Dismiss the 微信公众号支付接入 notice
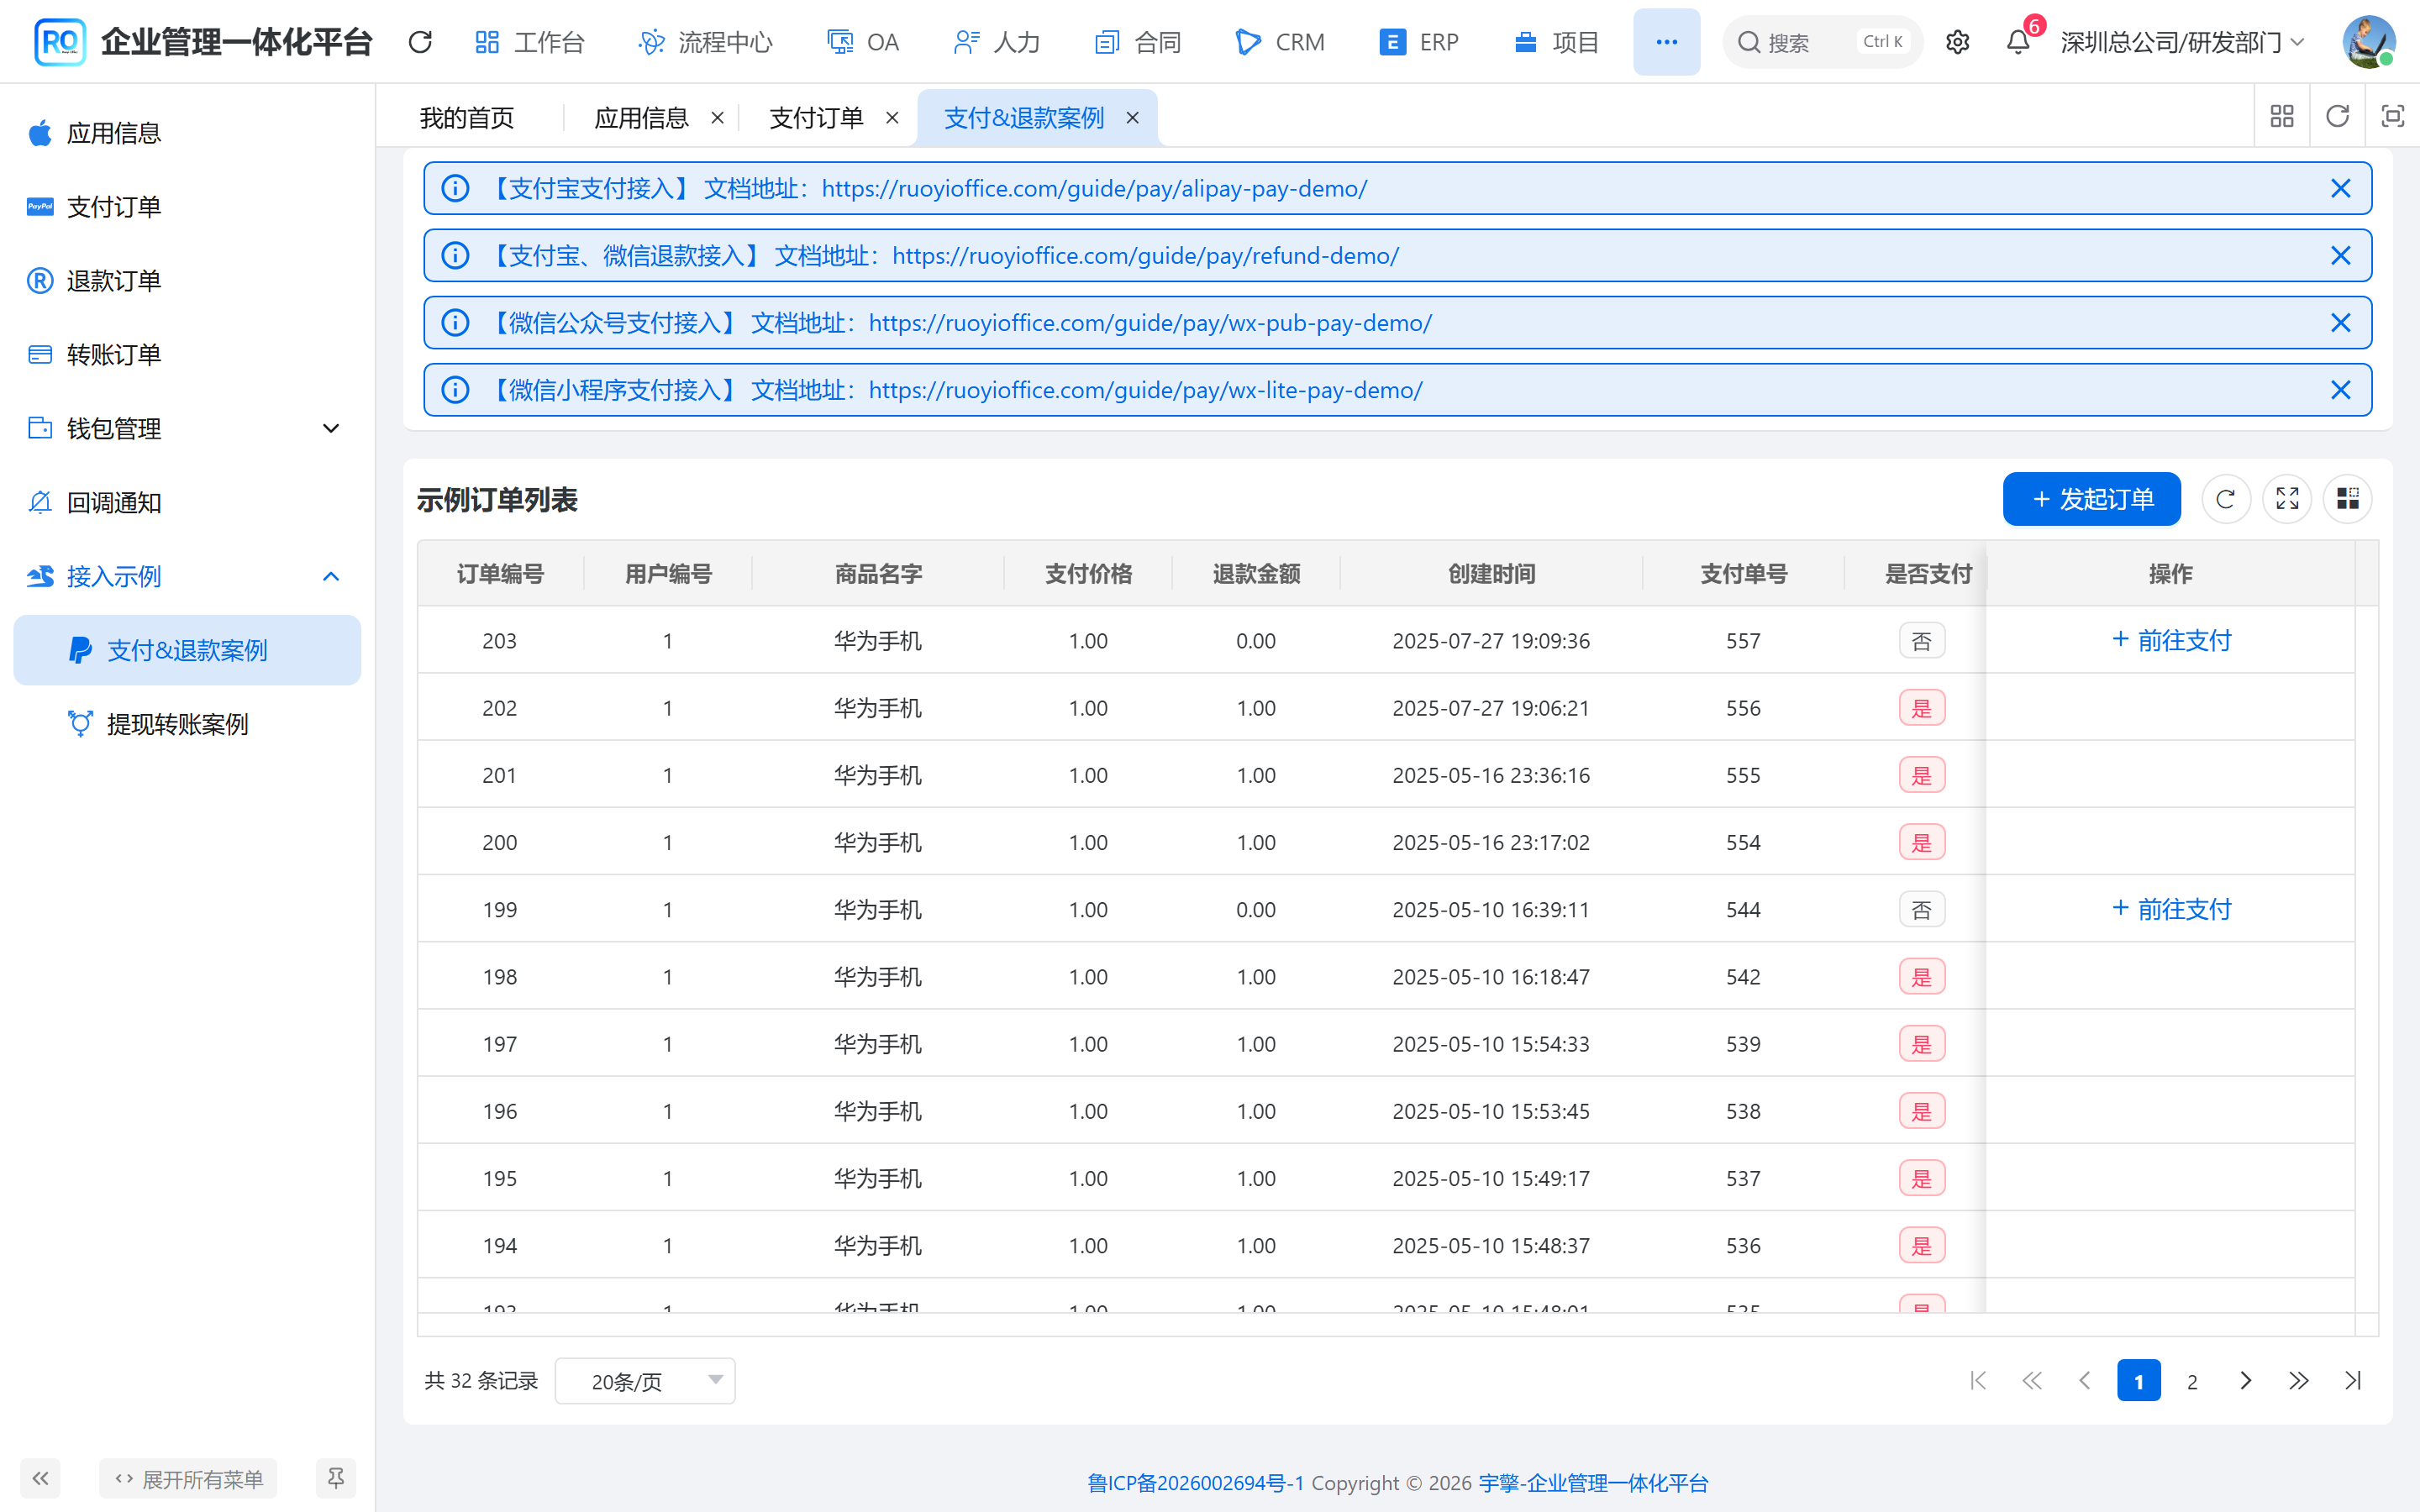 (2340, 323)
